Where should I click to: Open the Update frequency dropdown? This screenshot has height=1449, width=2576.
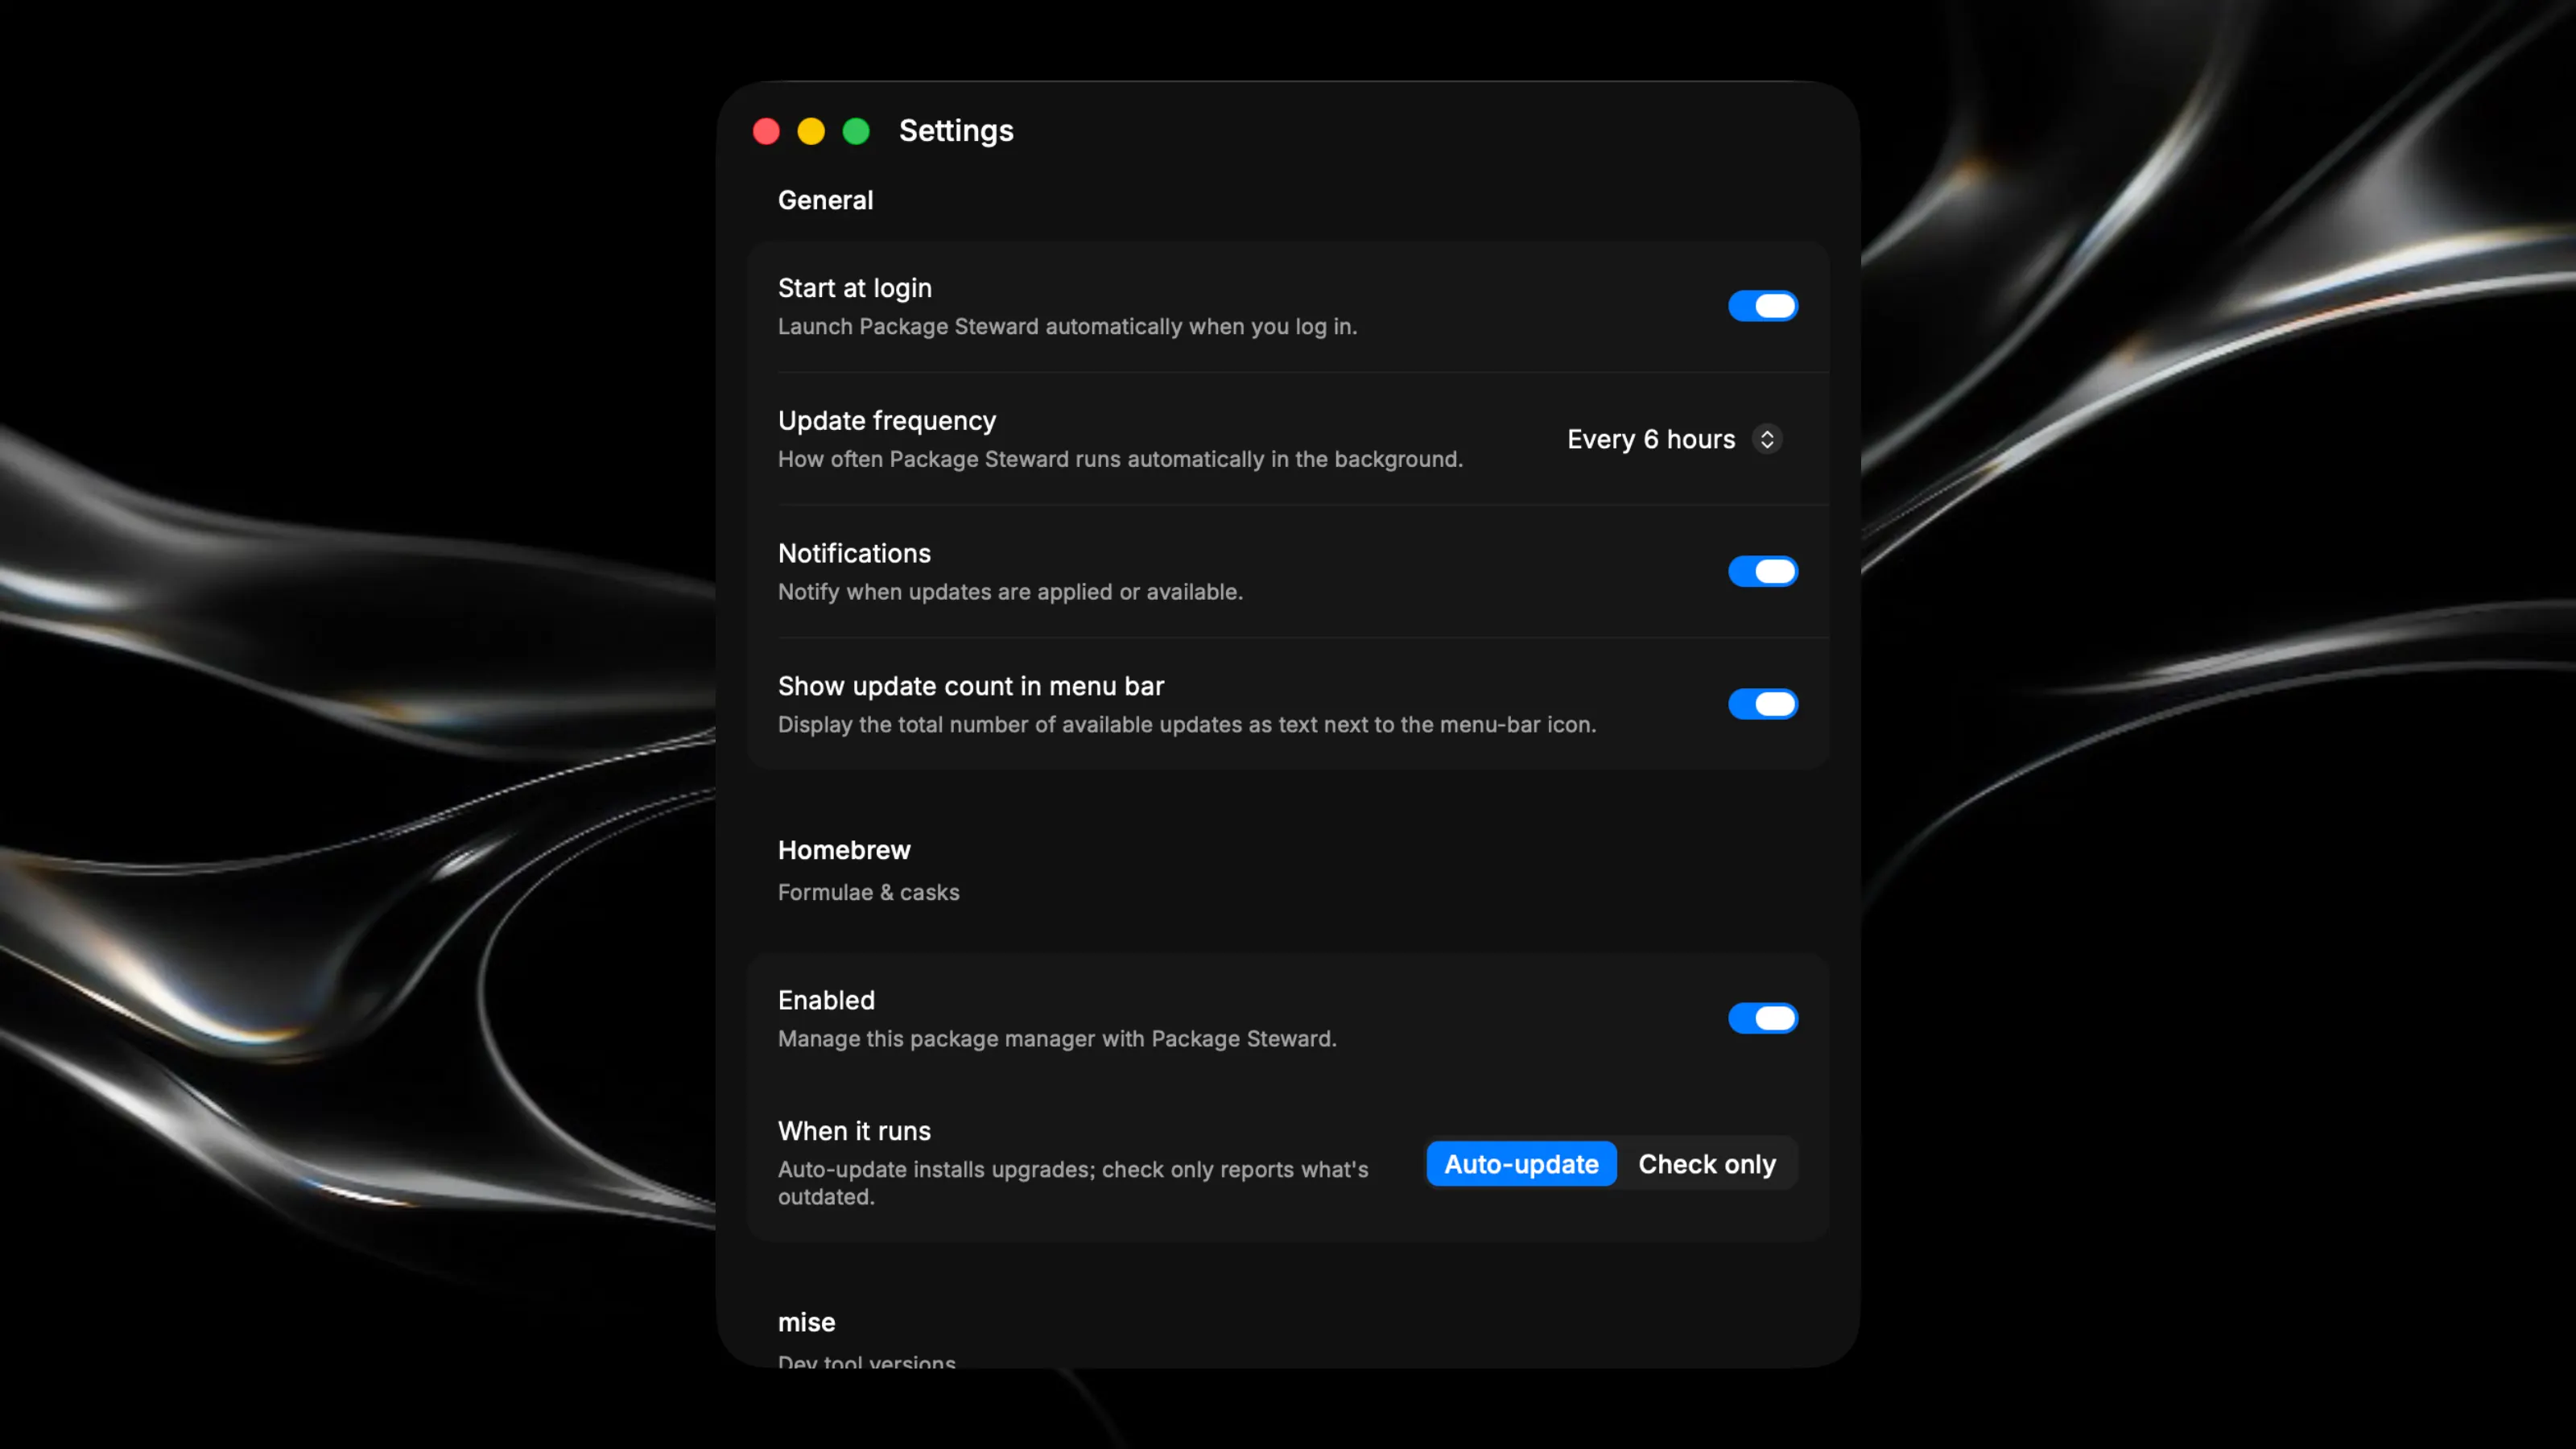click(x=1674, y=439)
